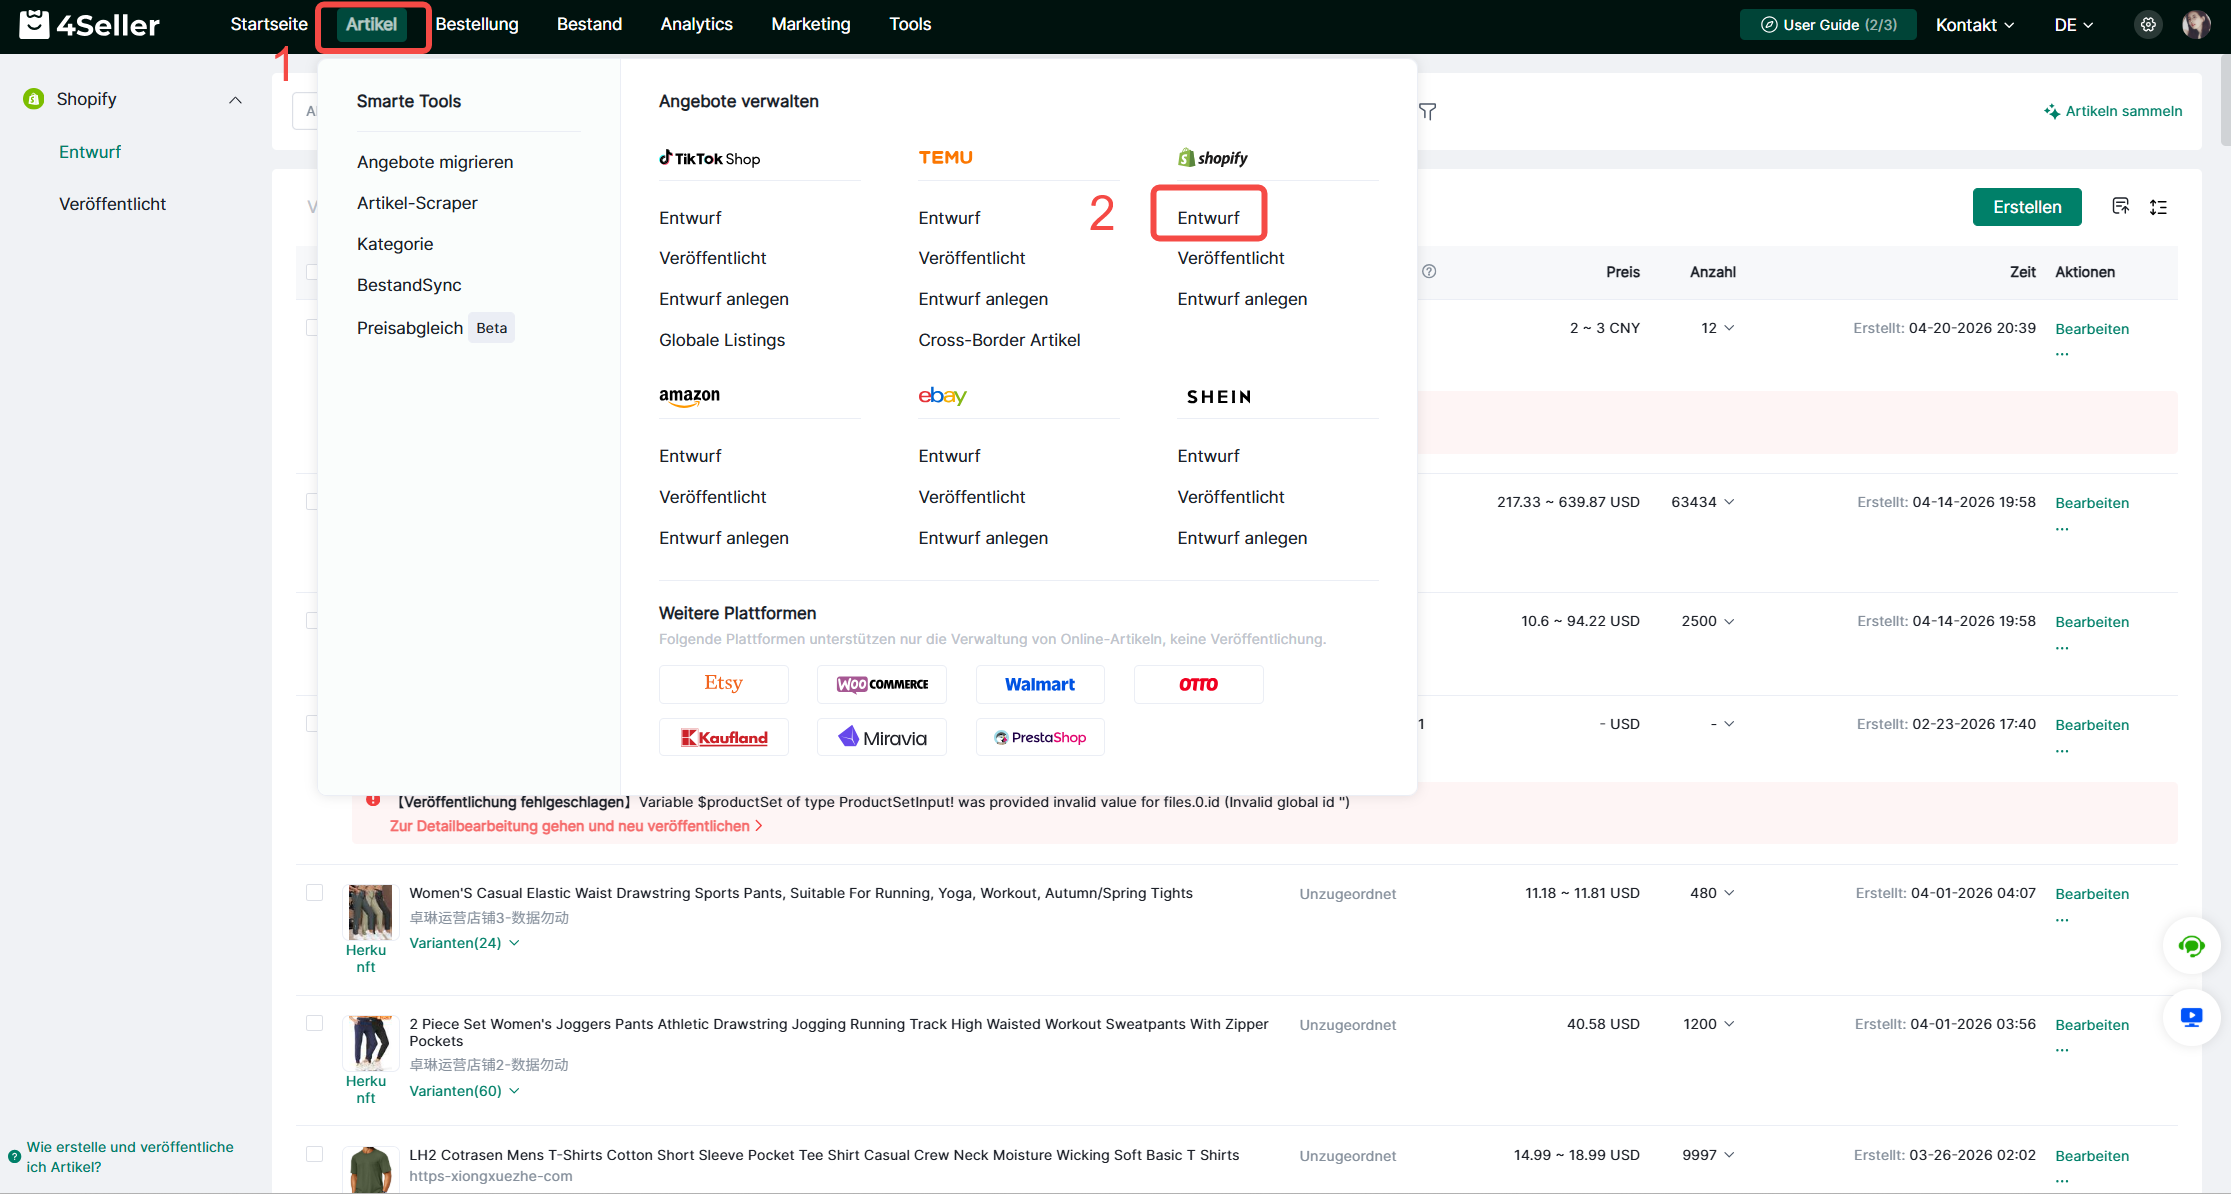
Task: Select Entwurf under Shopify in menu
Action: coord(1208,218)
